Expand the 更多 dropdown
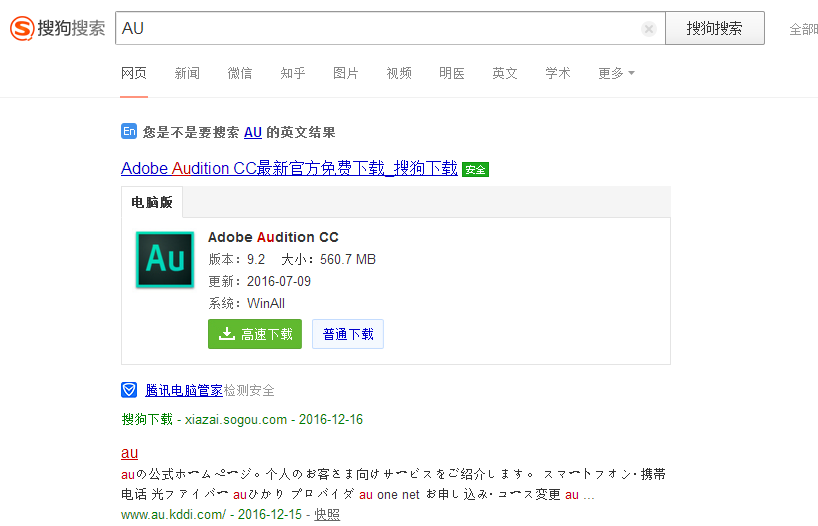The width and height of the screenshot is (818, 526). click(x=616, y=73)
